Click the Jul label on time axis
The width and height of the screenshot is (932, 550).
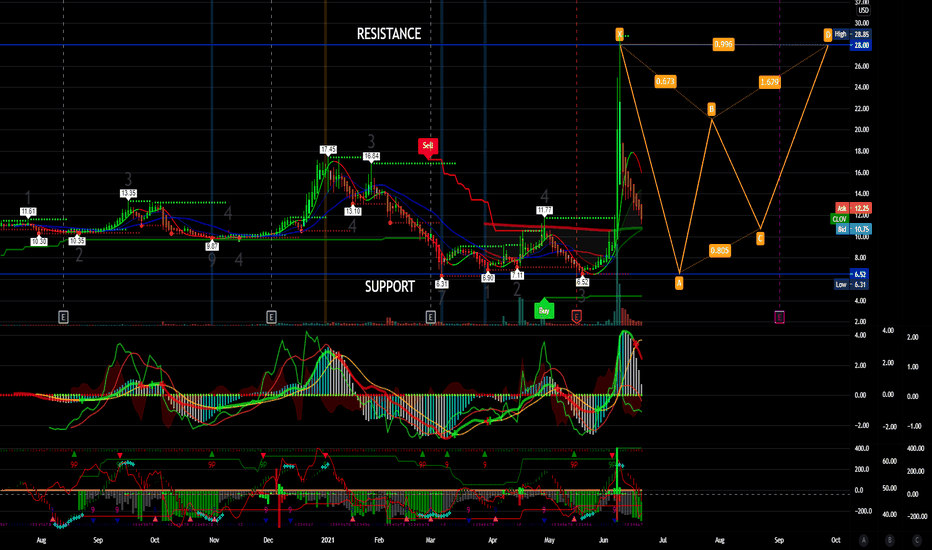tap(663, 540)
